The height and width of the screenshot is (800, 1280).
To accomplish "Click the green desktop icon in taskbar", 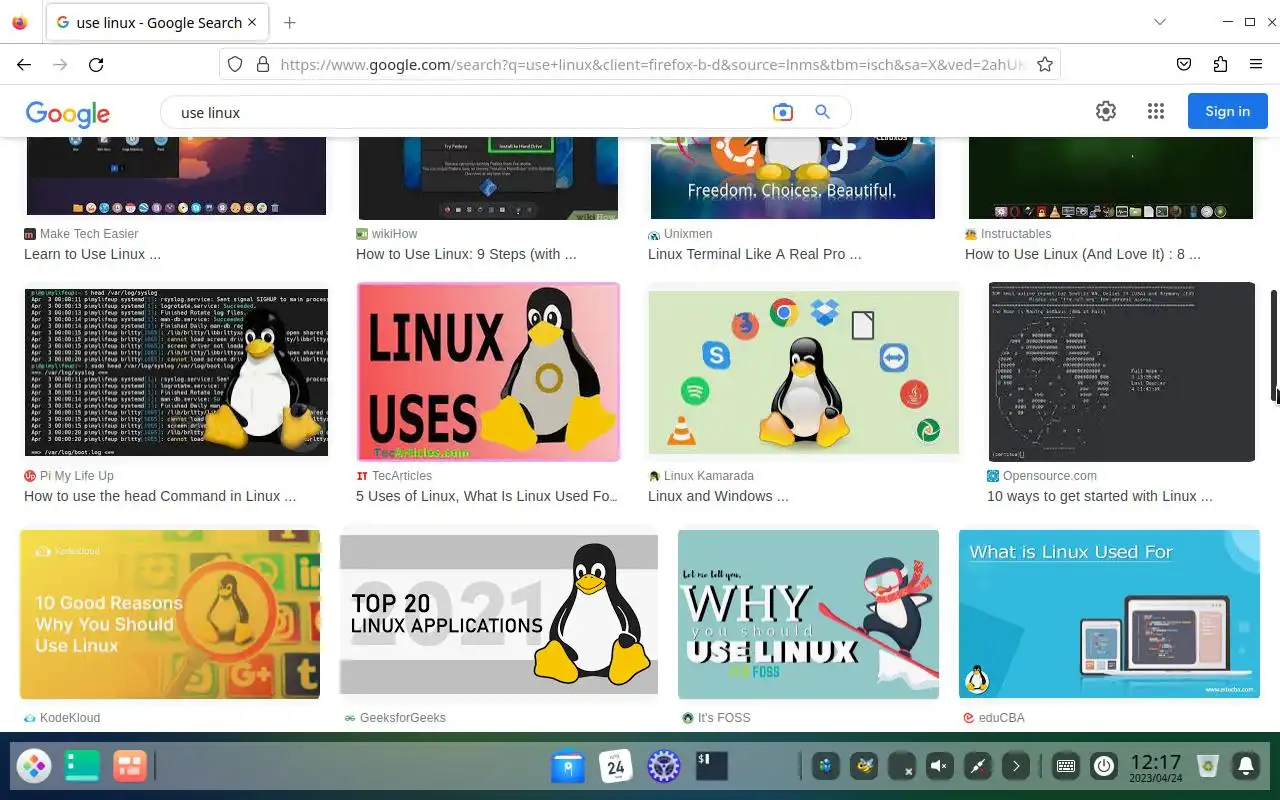I will [x=82, y=767].
